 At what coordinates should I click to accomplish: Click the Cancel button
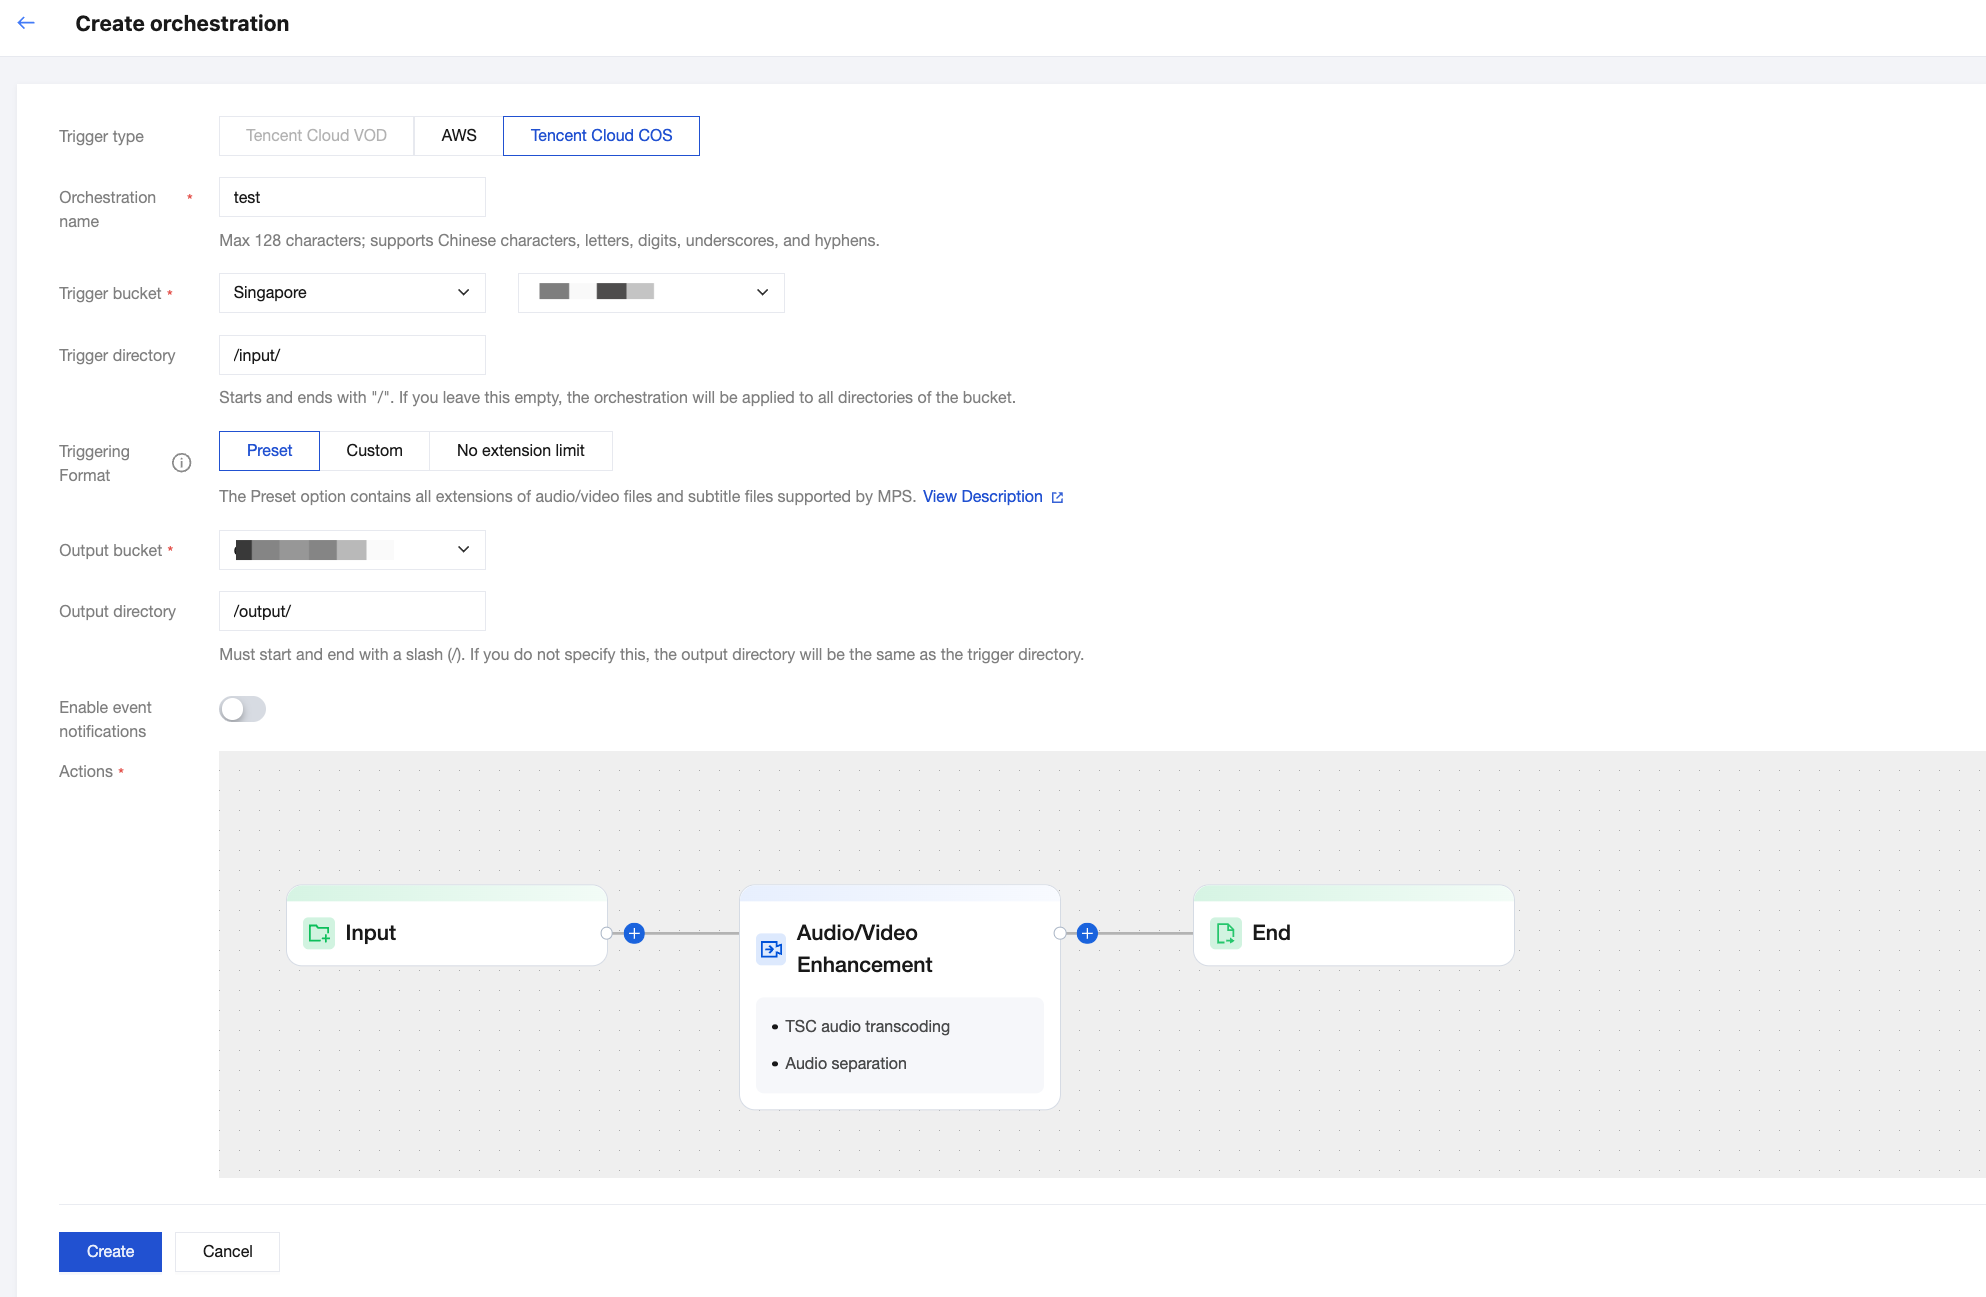pyautogui.click(x=227, y=1251)
